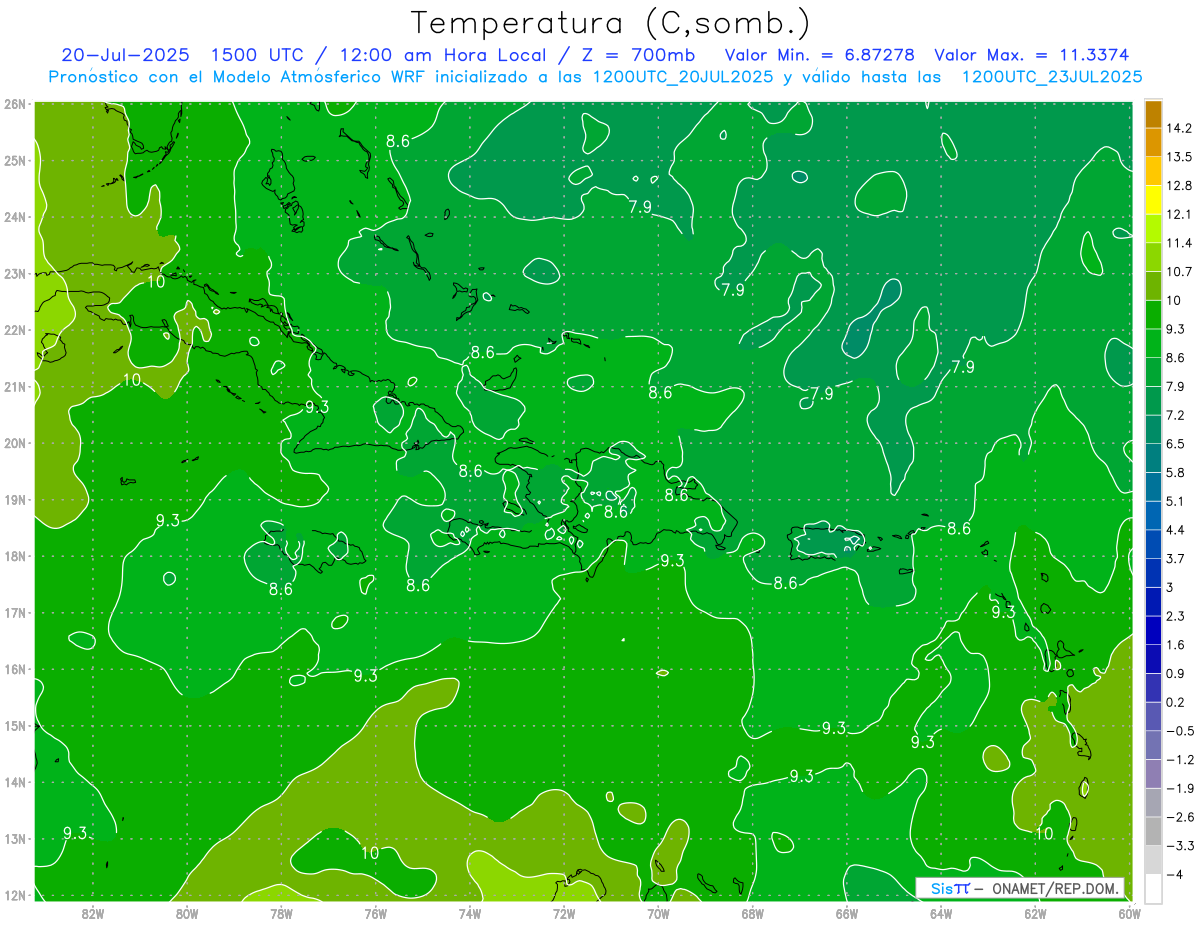Click the "6.5" legend value
Screen dimensions: 1200x927
click(x=1175, y=444)
